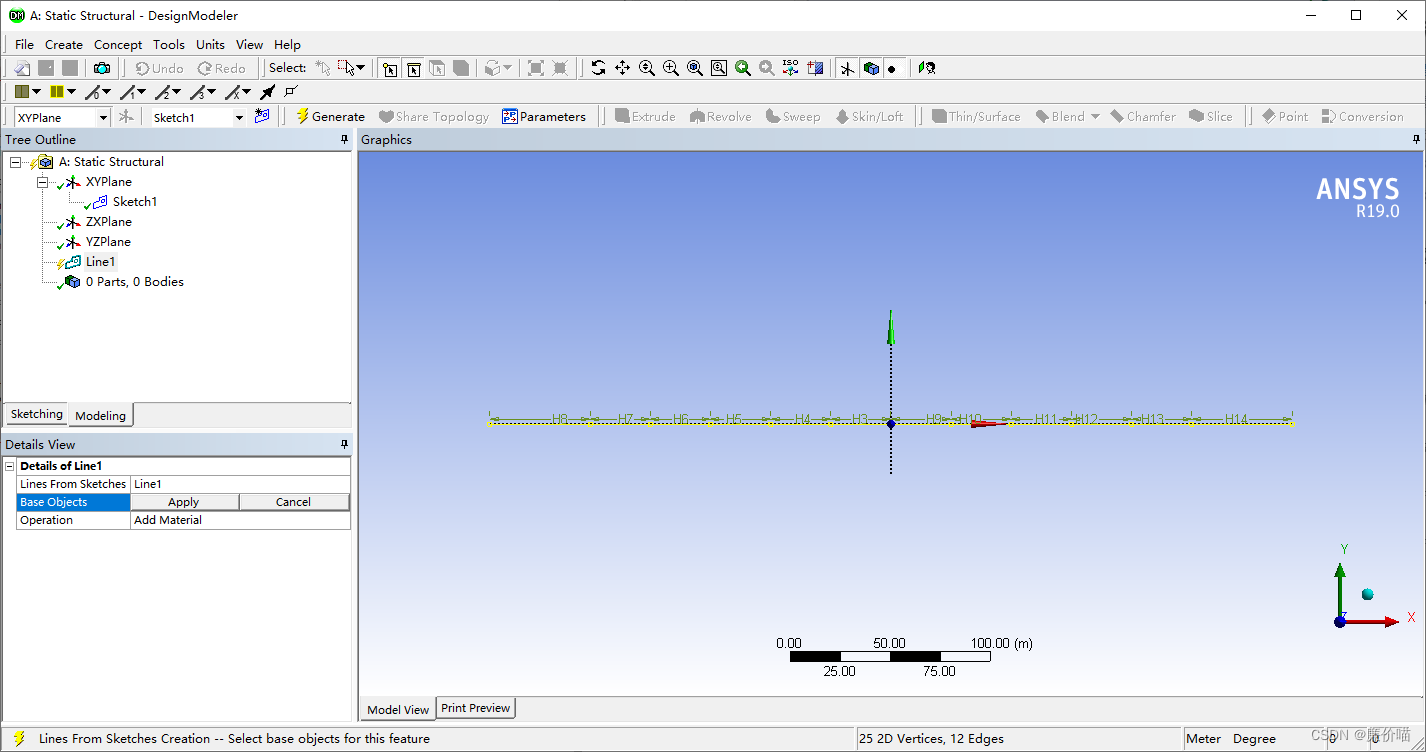Click the display vertices square icon
Image resolution: width=1426 pixels, height=752 pixels.
pyautogui.click(x=291, y=91)
